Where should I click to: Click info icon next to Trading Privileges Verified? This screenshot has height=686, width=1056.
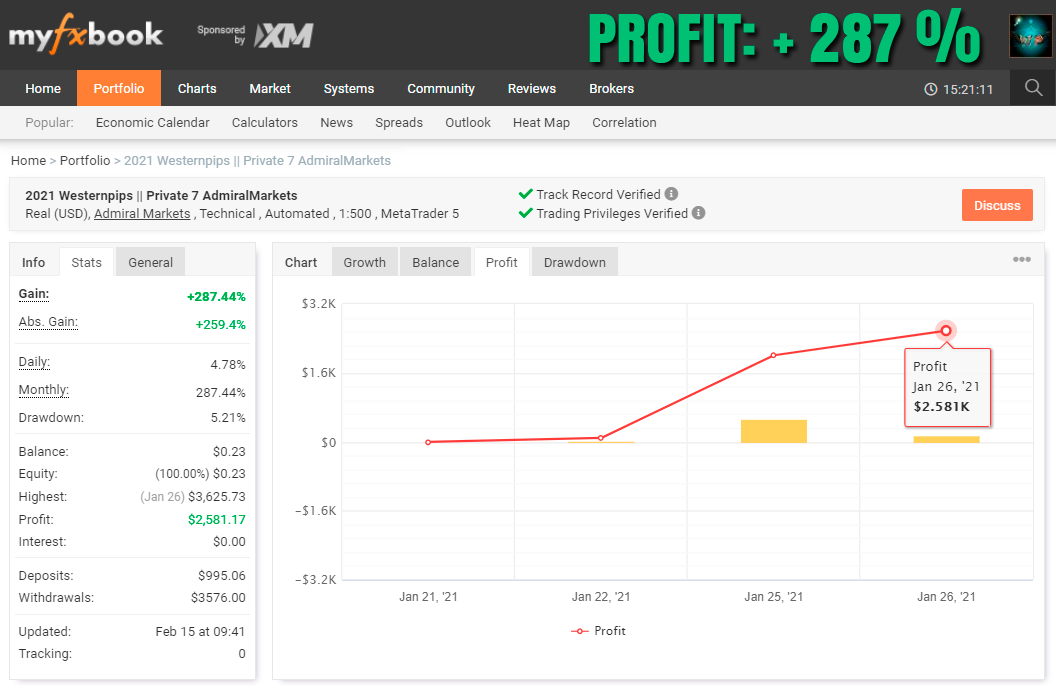tap(698, 213)
